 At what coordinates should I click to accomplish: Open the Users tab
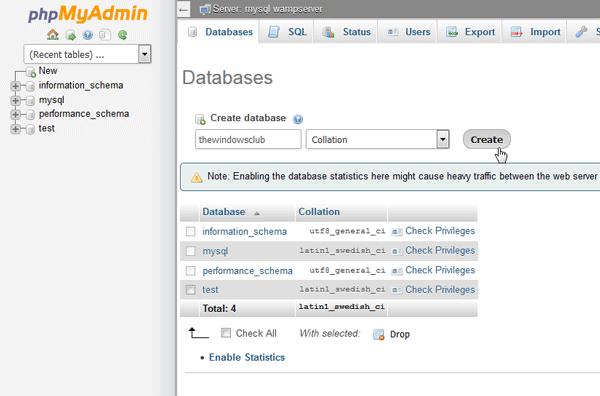(x=408, y=32)
